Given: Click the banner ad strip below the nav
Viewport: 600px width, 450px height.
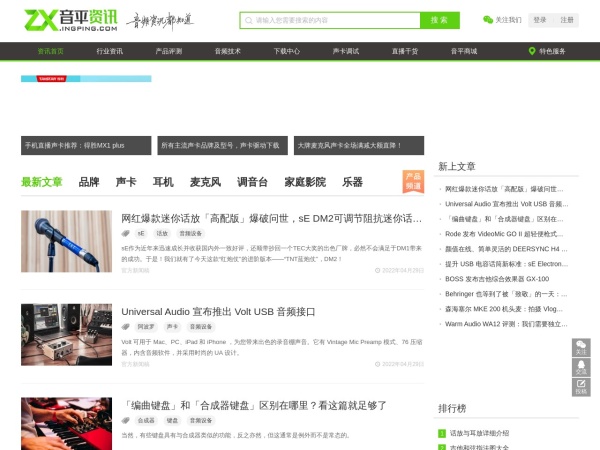Looking at the screenshot, I should (86, 79).
